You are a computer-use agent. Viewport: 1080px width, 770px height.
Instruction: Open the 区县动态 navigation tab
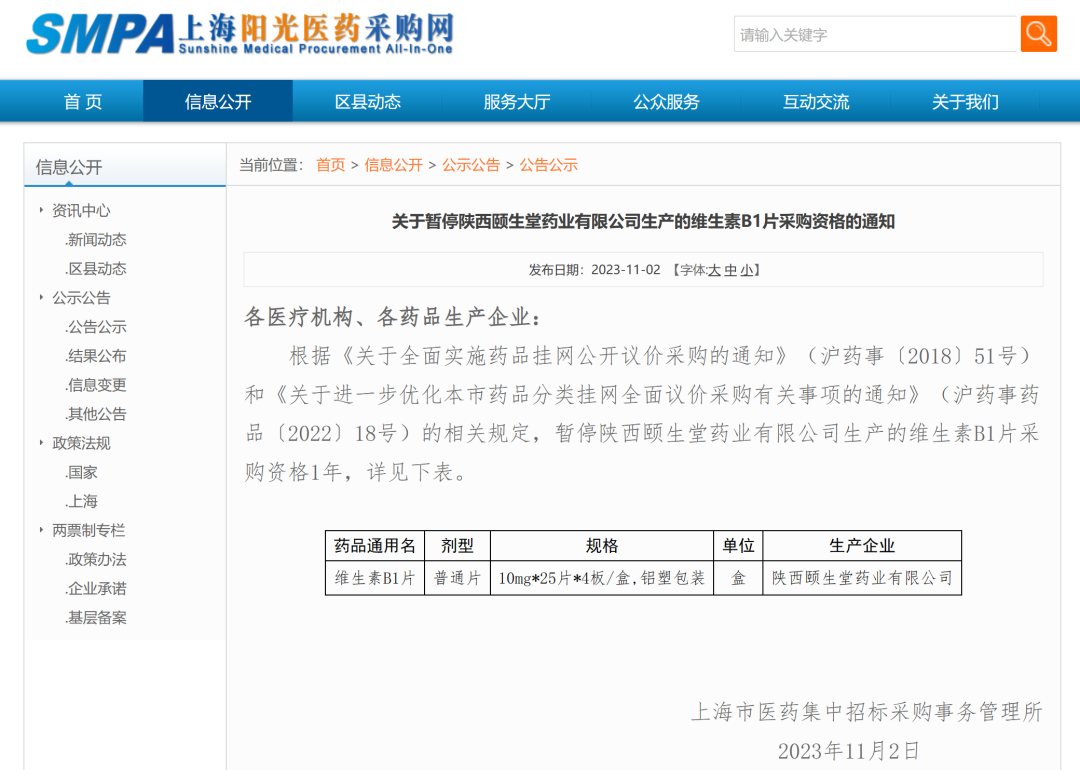(x=367, y=102)
